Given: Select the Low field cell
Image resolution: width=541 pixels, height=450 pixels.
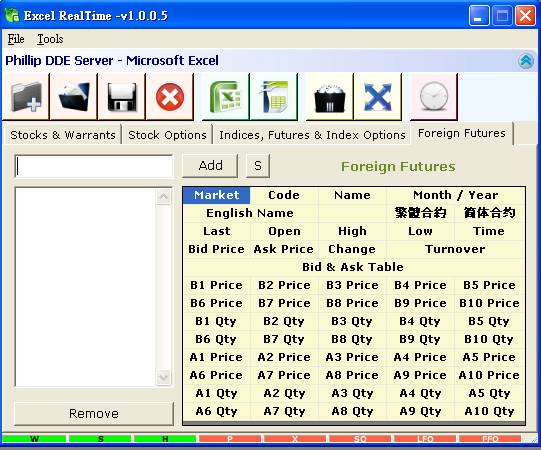Looking at the screenshot, I should [420, 231].
